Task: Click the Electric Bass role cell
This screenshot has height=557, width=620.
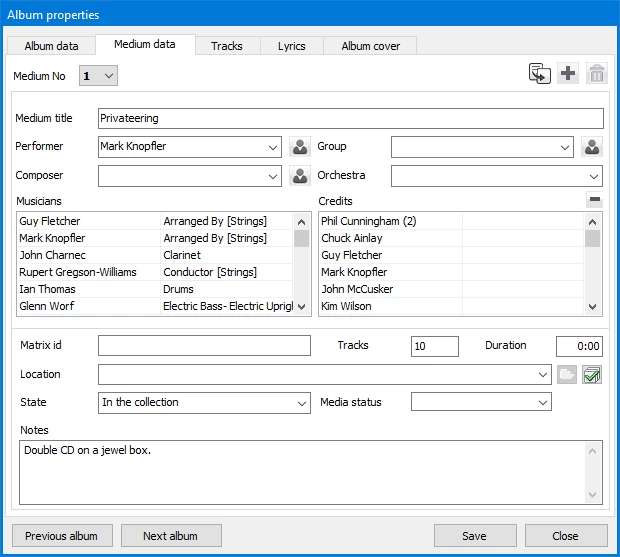Action: pyautogui.click(x=227, y=306)
